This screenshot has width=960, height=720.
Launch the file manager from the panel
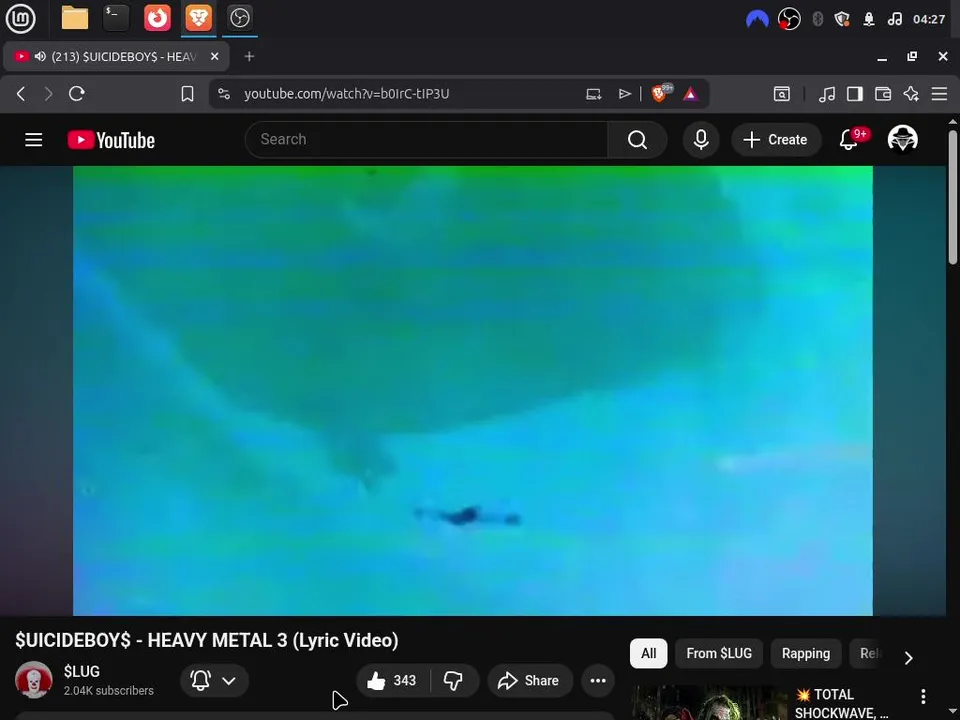coord(75,18)
